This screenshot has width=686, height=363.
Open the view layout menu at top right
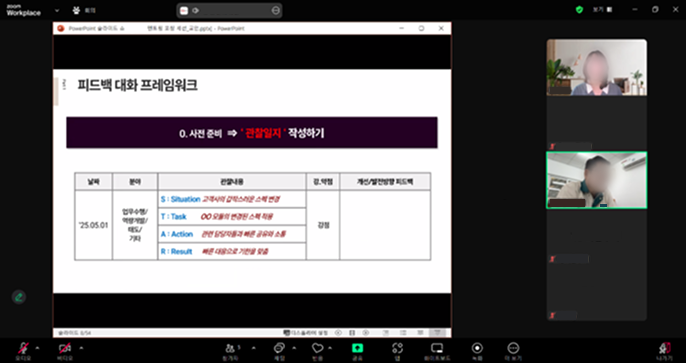[x=603, y=10]
